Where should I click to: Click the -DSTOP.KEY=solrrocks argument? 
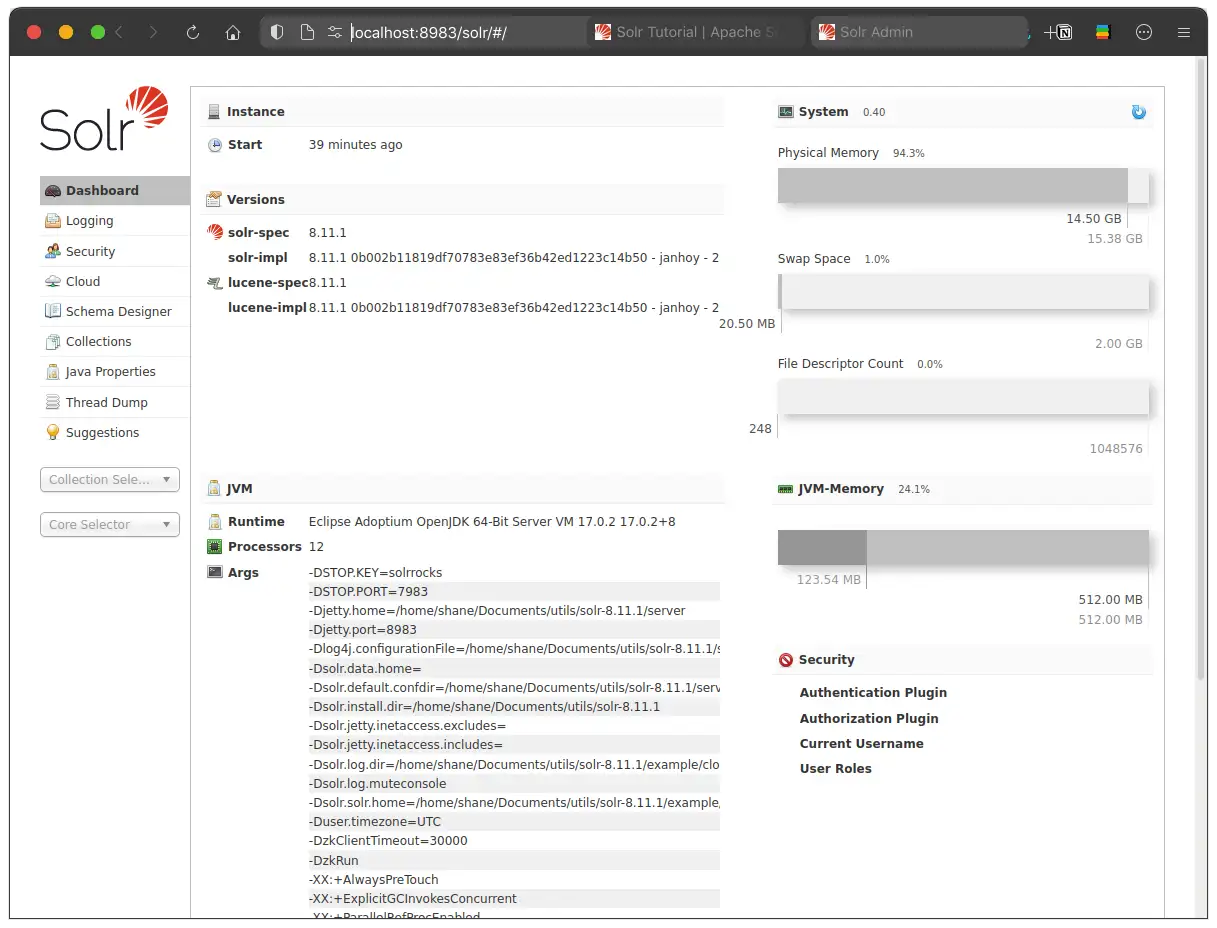[x=376, y=573]
